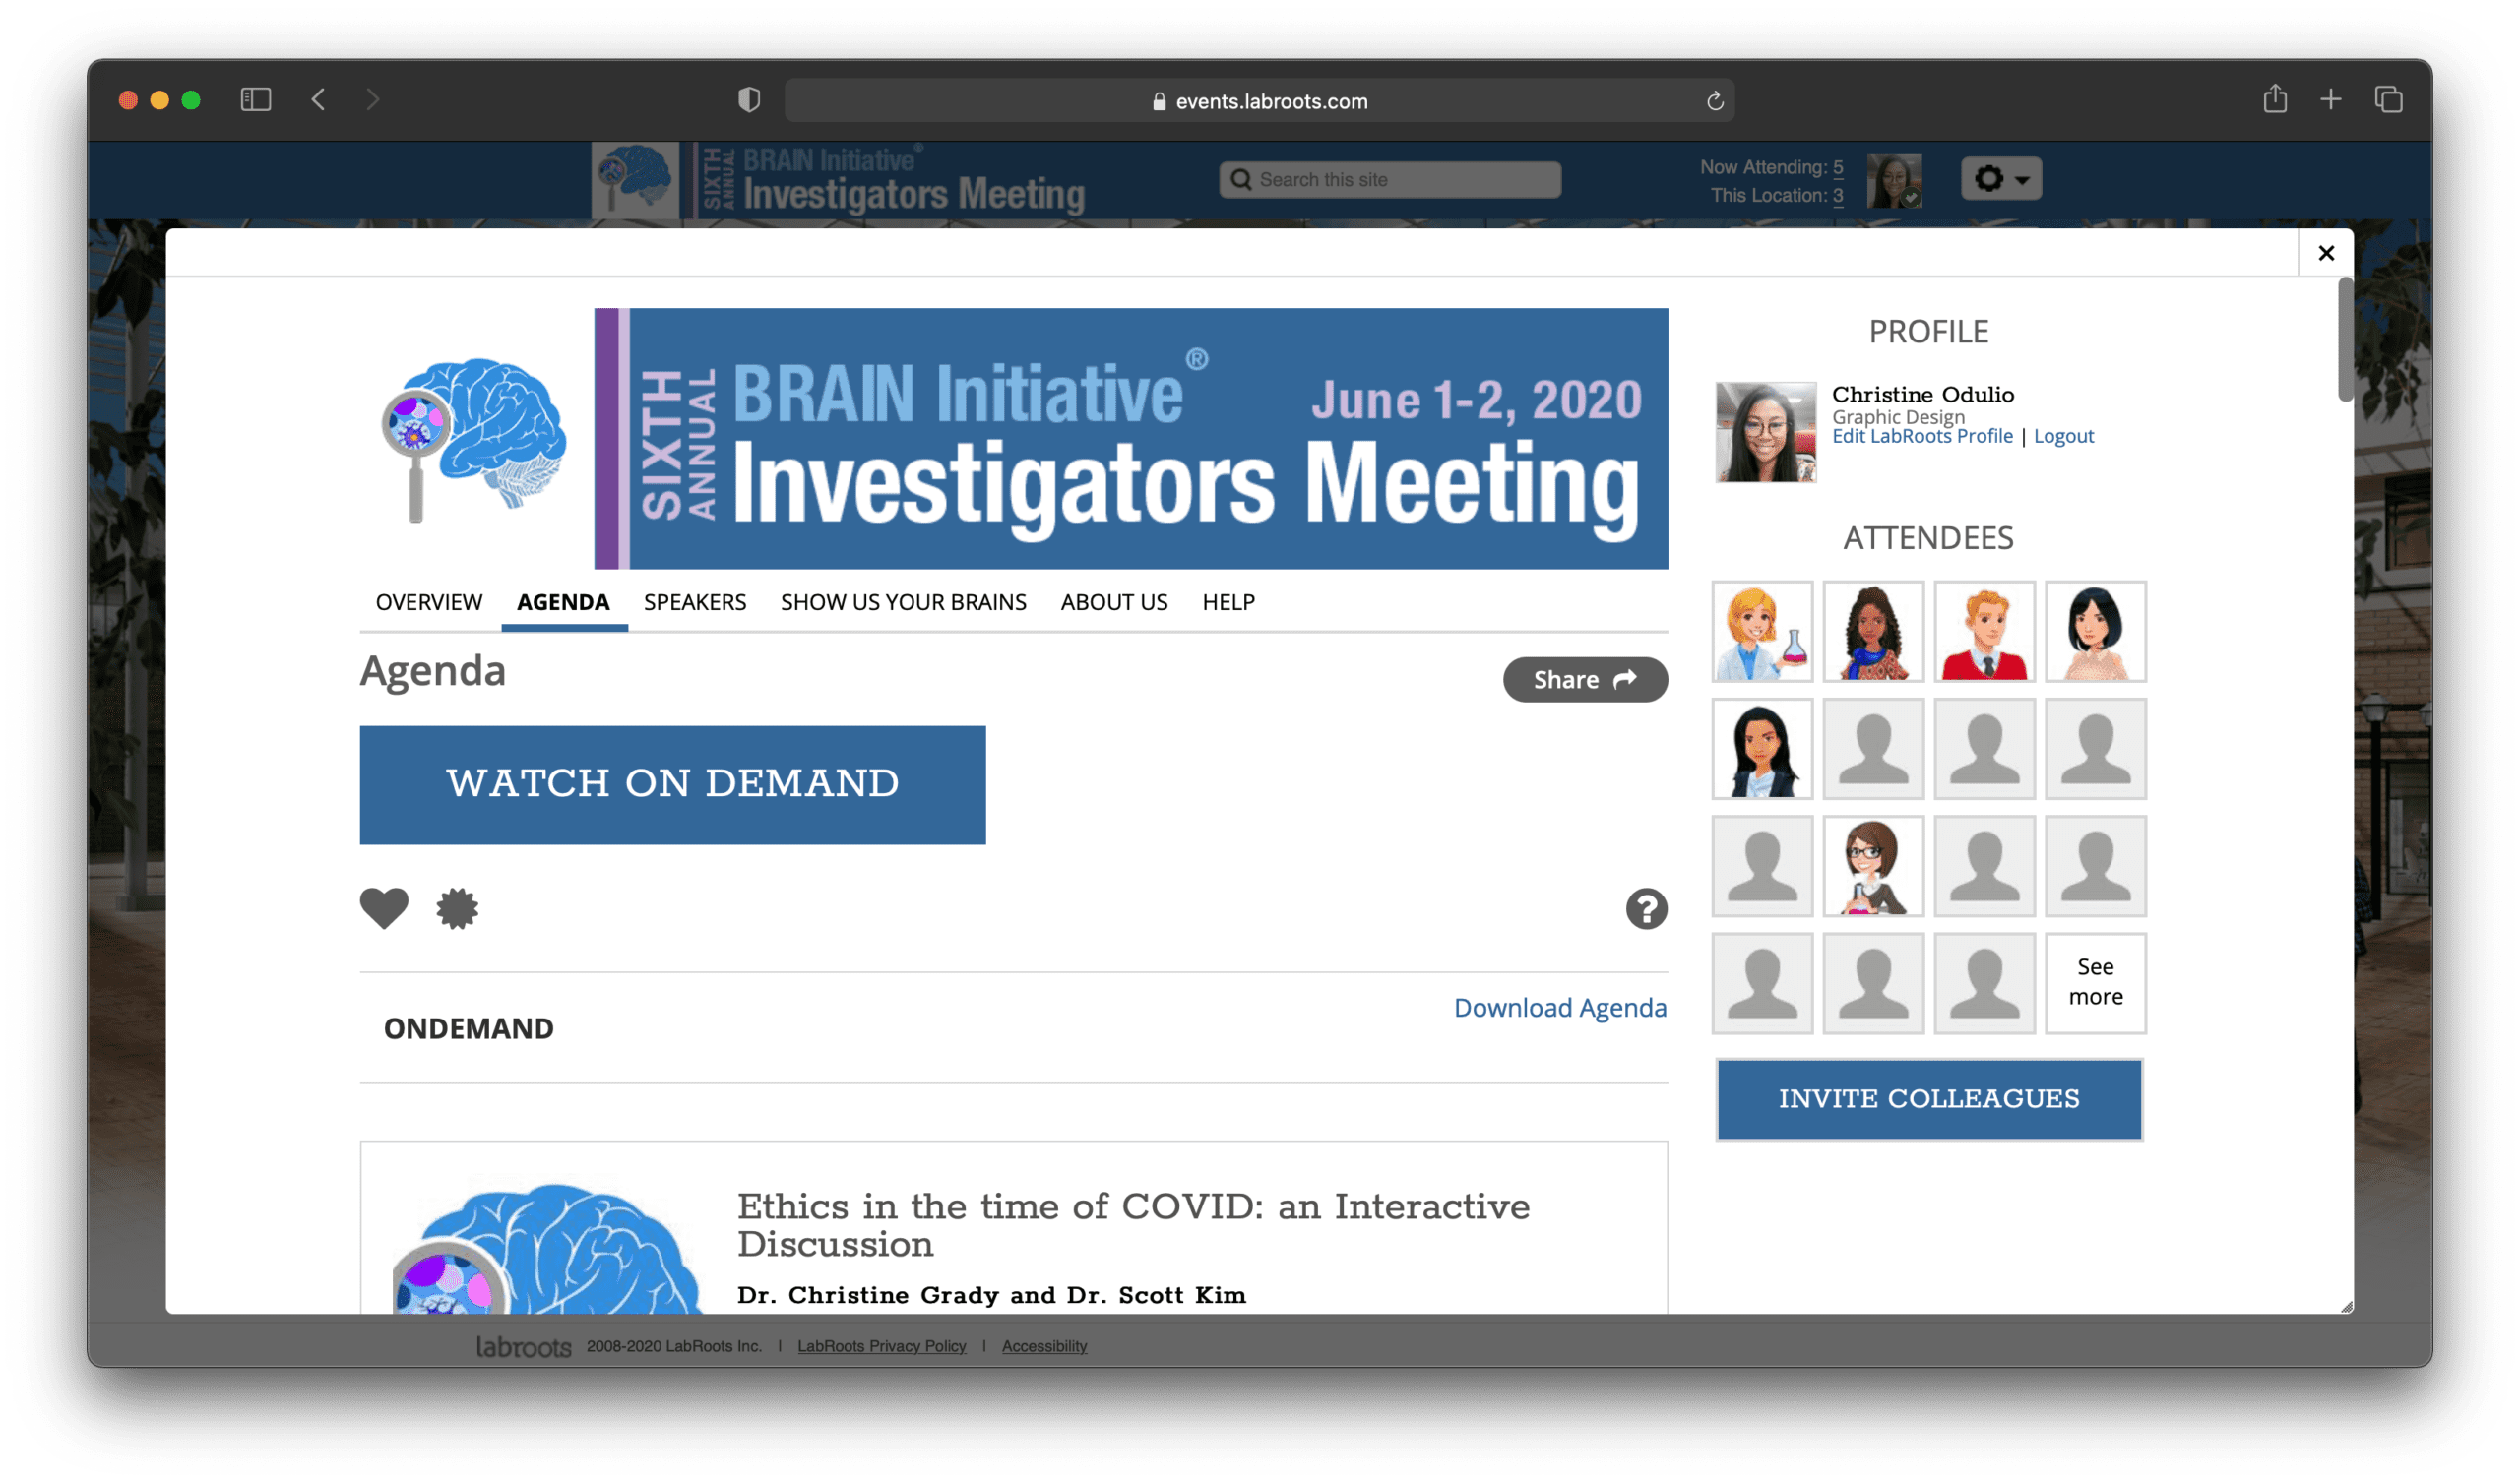Open the gear settings dropdown
Image resolution: width=2520 pixels, height=1483 pixels.
pyautogui.click(x=2001, y=179)
